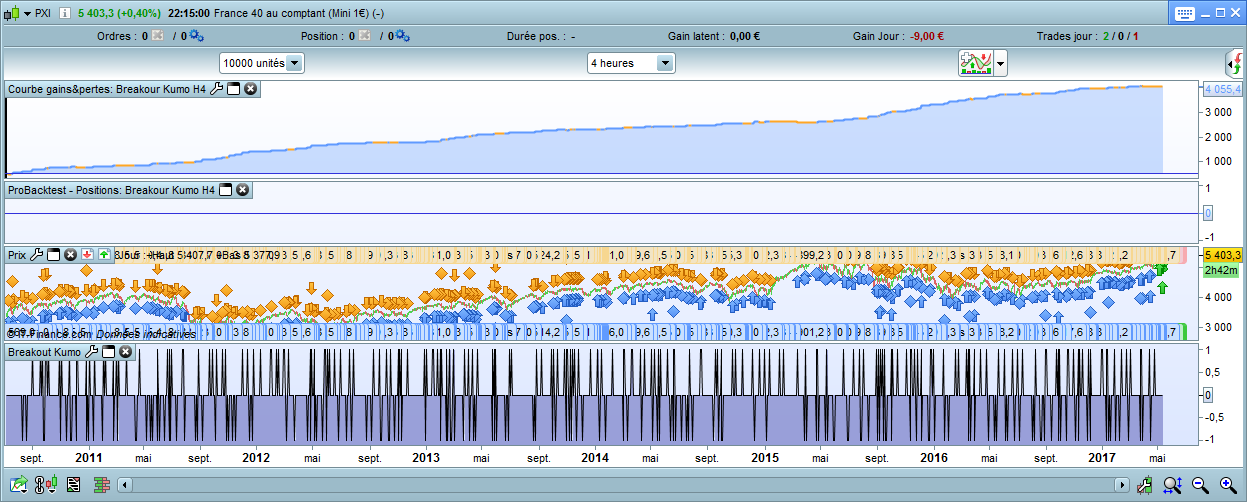
Task: Toggle maximize on Breakout Kumo panel
Action: (x=108, y=352)
